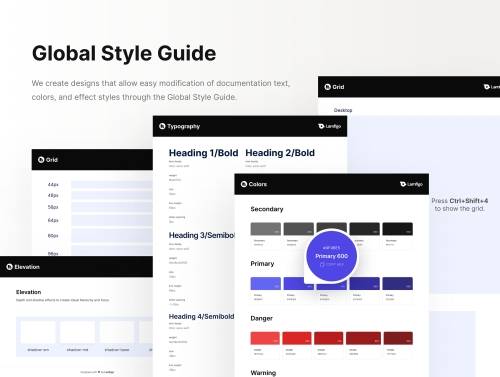Image resolution: width=500 pixels, height=377 pixels.
Task: Select the fourth Danger dark red swatch
Action: coord(363,338)
